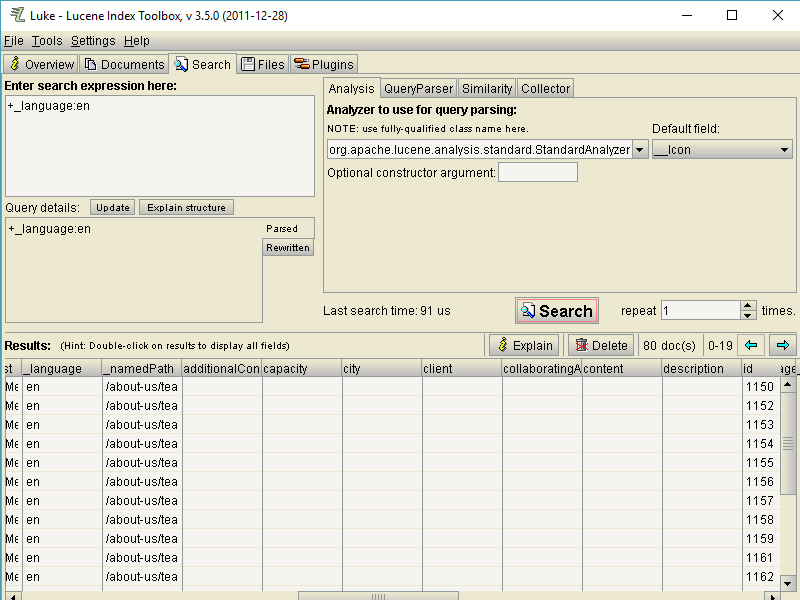
Task: Select the Rewritten query view tab
Action: 288,247
